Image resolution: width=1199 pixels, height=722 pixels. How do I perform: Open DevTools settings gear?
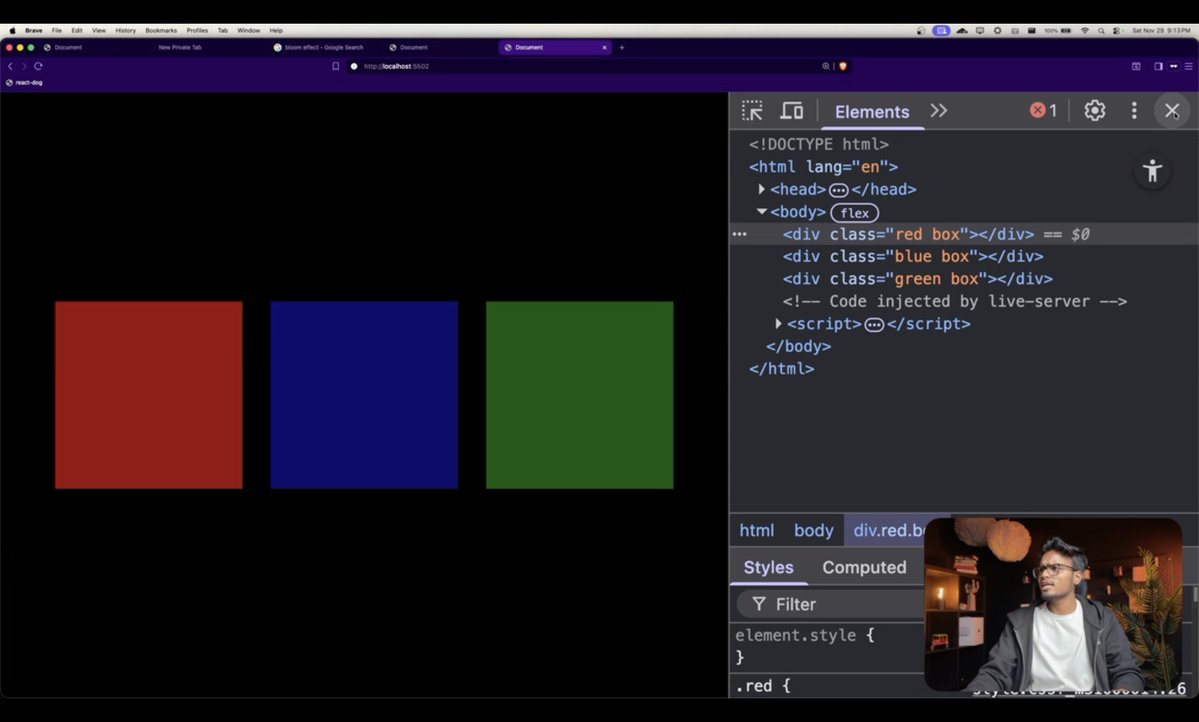tap(1094, 111)
